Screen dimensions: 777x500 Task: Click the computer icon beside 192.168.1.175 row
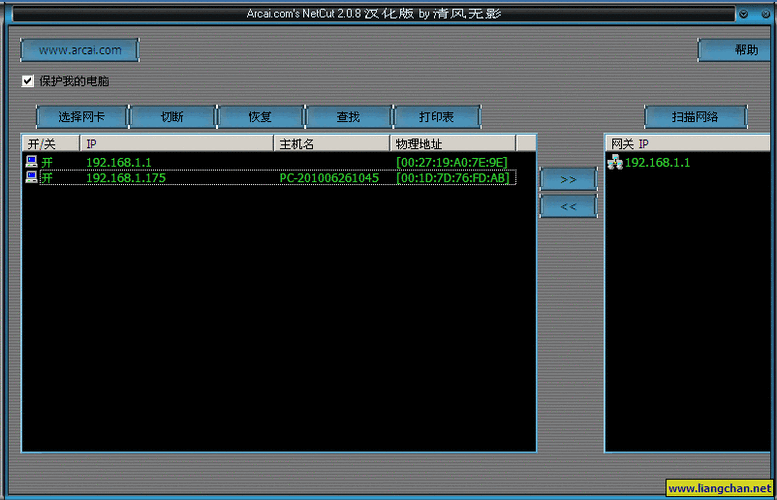pos(31,178)
